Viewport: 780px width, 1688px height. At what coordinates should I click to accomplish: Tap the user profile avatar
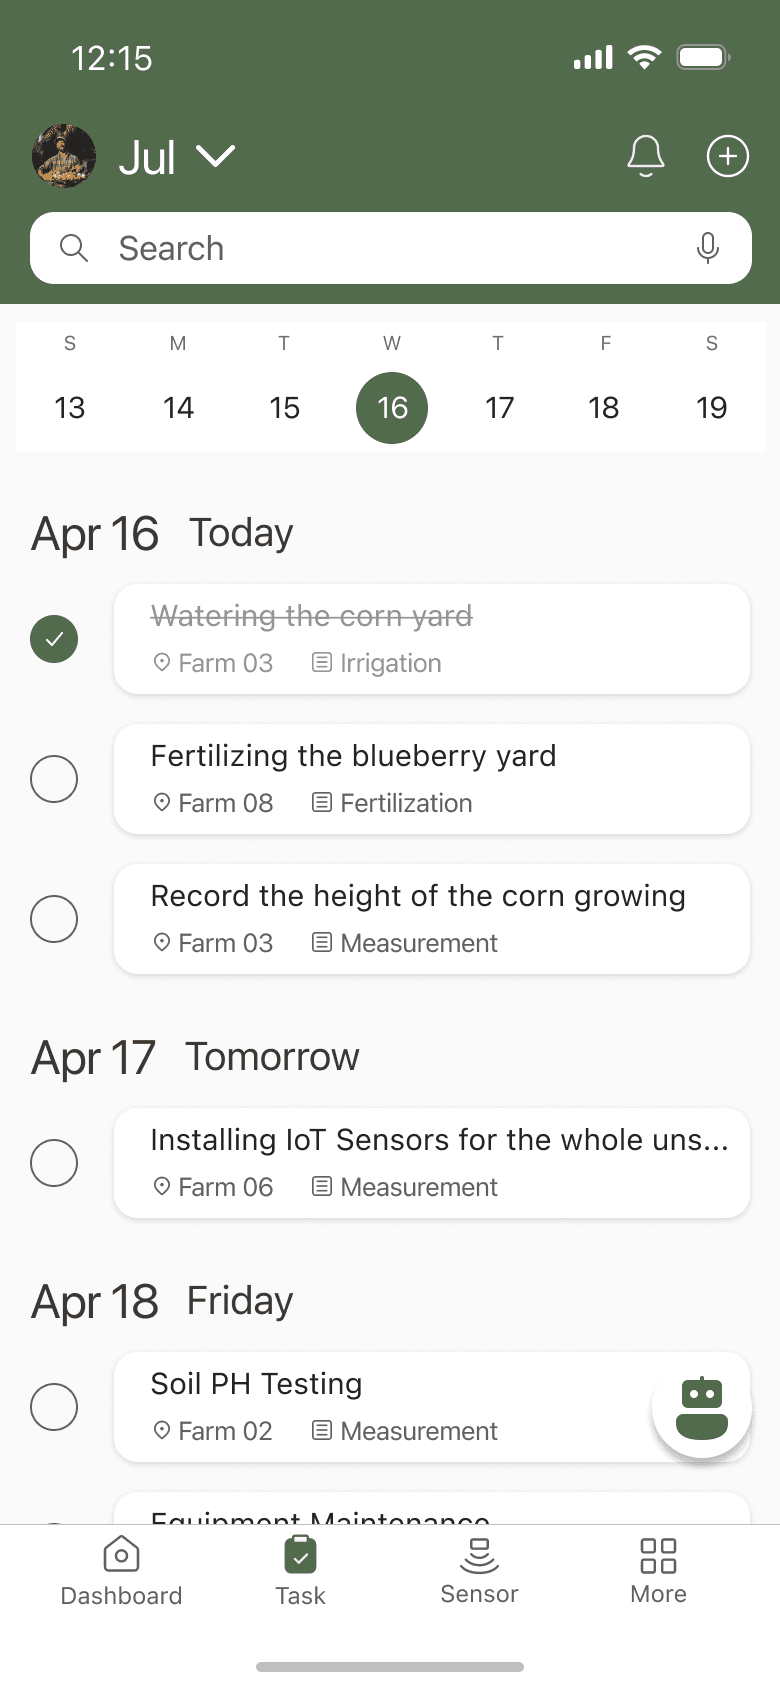coord(64,156)
